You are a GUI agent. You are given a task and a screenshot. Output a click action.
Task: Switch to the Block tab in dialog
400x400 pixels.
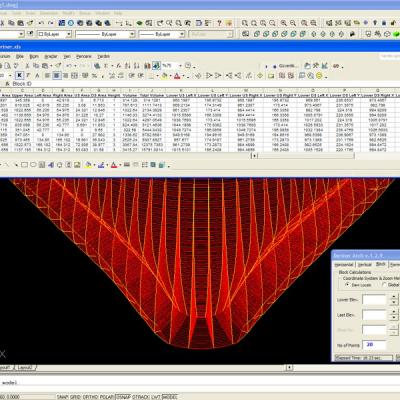381,264
